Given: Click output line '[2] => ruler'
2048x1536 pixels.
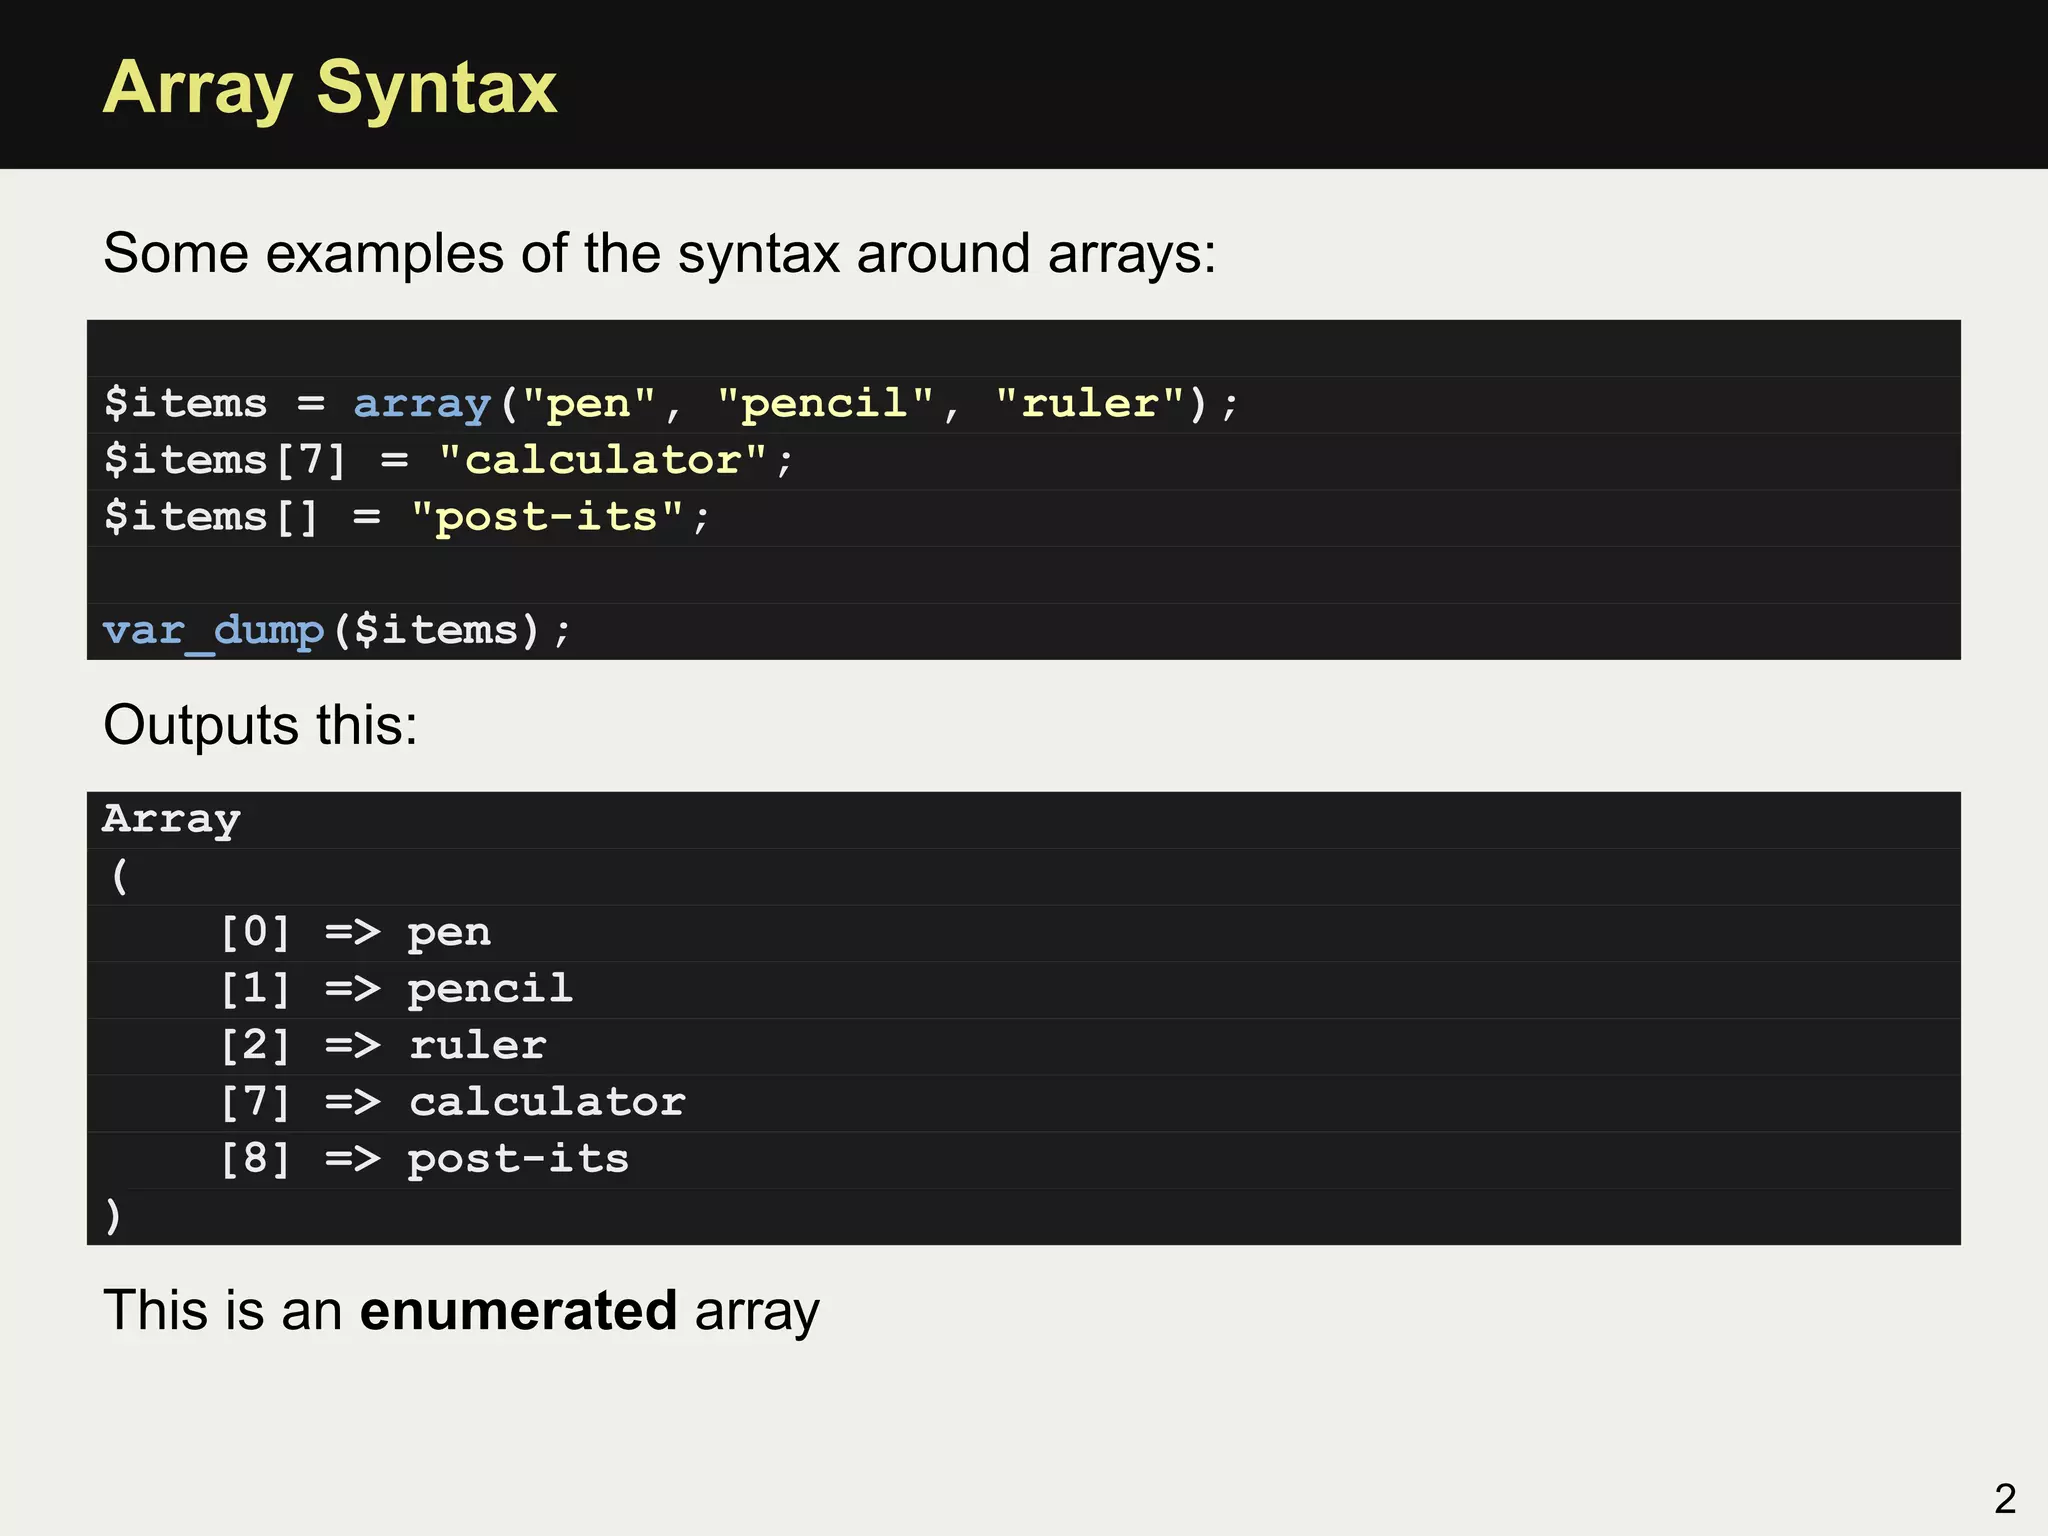Looking at the screenshot, I should tap(383, 1046).
